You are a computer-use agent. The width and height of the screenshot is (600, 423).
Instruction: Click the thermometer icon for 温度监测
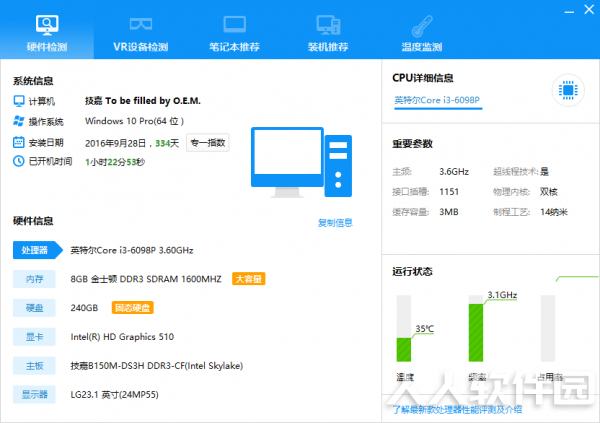(x=422, y=25)
